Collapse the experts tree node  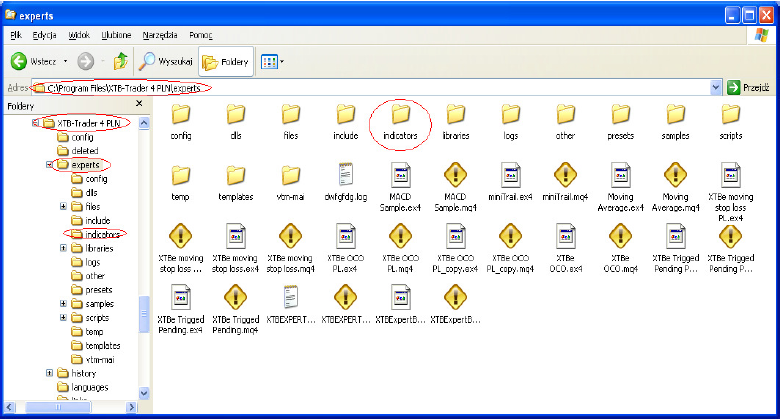click(50, 164)
